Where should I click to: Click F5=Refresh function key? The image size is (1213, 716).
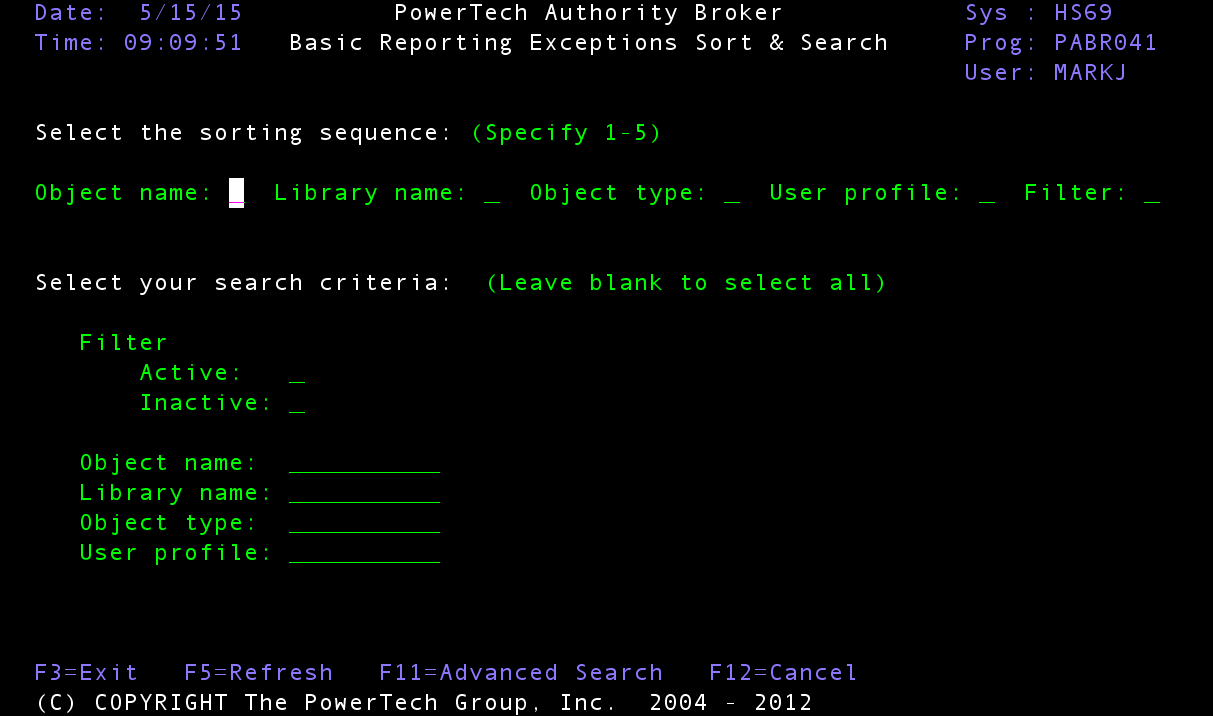(x=259, y=672)
